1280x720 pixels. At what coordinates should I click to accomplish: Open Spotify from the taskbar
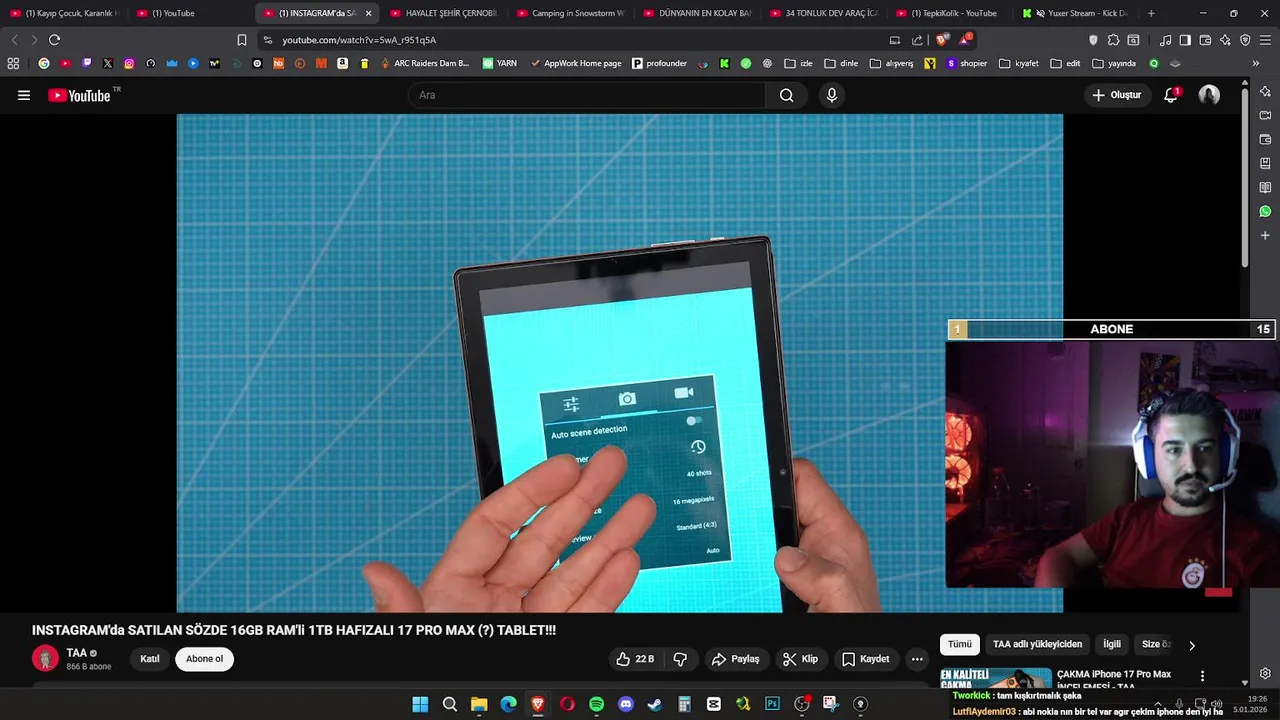(x=596, y=704)
